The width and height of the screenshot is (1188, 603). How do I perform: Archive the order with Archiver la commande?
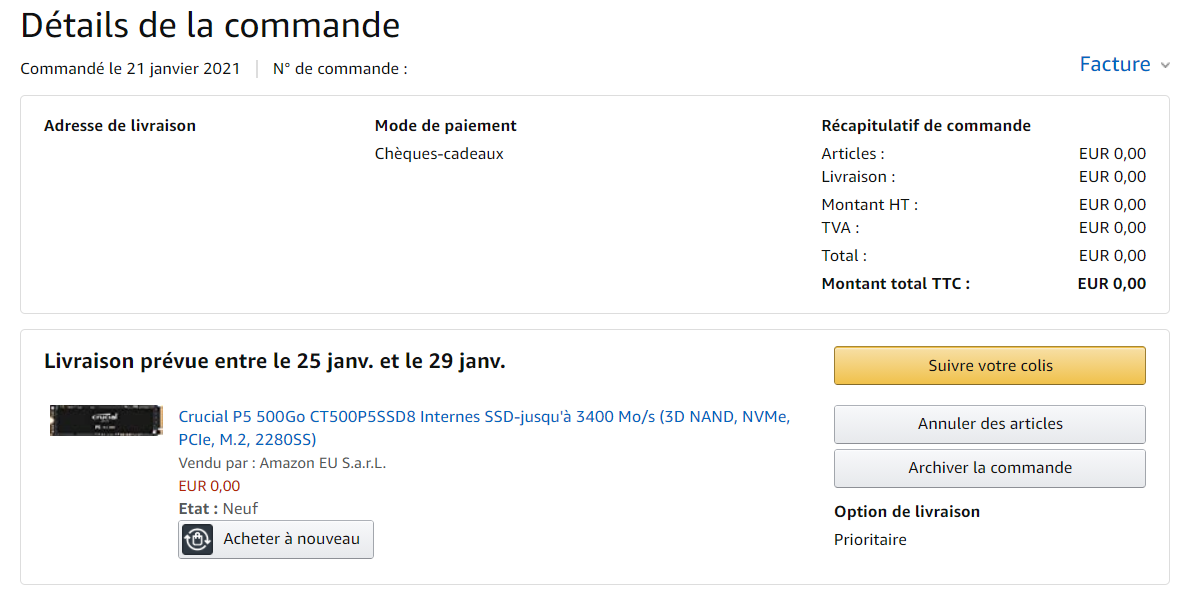pyautogui.click(x=989, y=468)
